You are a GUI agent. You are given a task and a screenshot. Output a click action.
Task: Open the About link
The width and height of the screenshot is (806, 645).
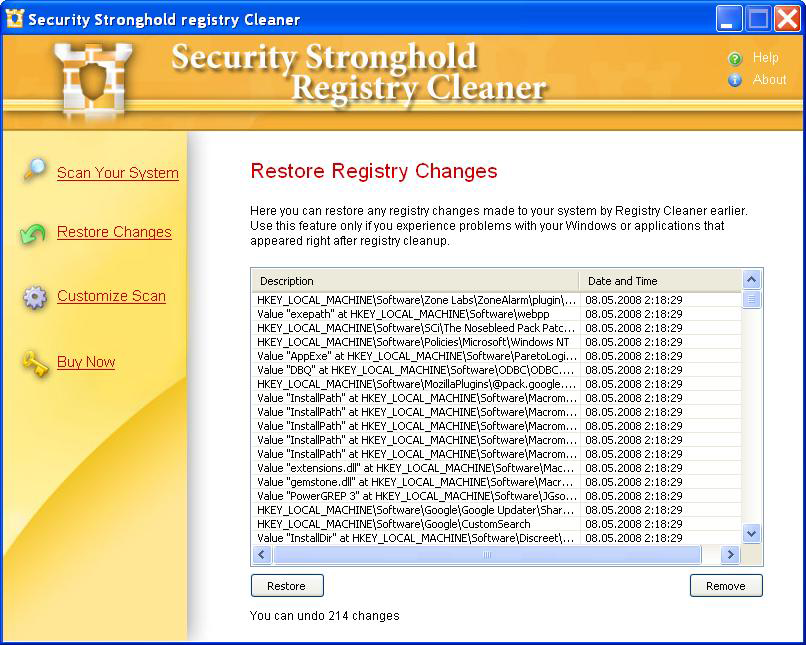coord(770,80)
